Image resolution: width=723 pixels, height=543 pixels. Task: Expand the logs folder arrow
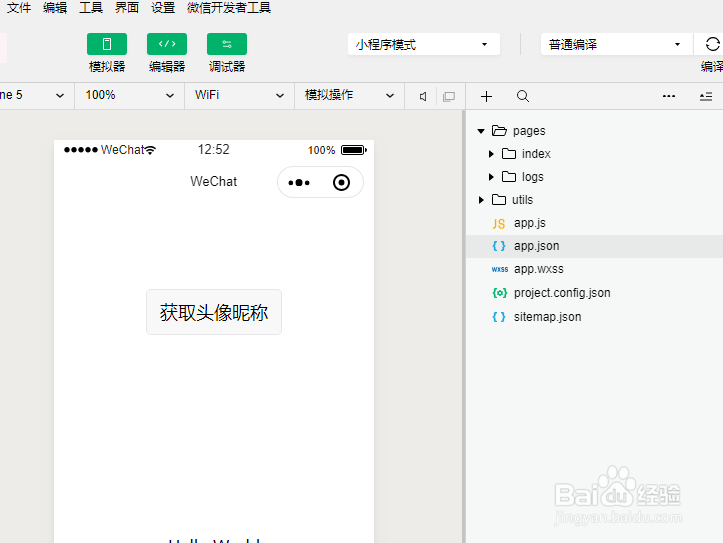coord(491,177)
